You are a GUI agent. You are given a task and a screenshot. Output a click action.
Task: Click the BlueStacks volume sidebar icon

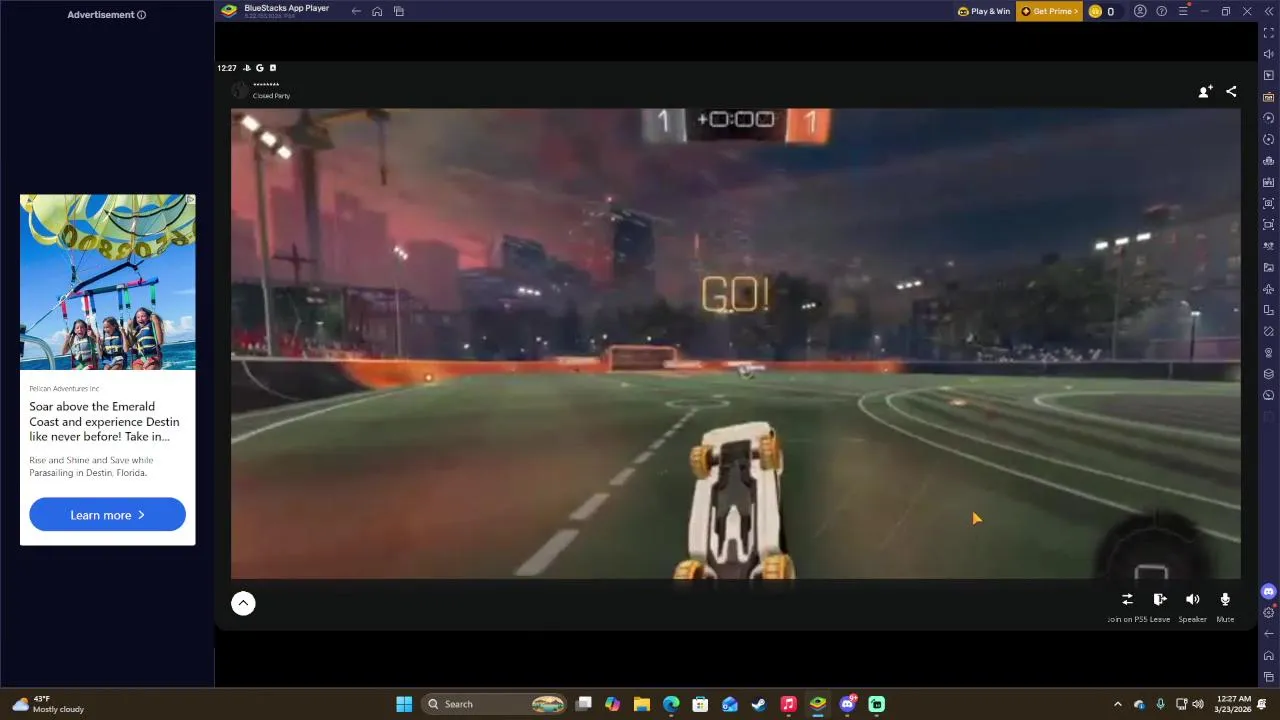click(1269, 54)
